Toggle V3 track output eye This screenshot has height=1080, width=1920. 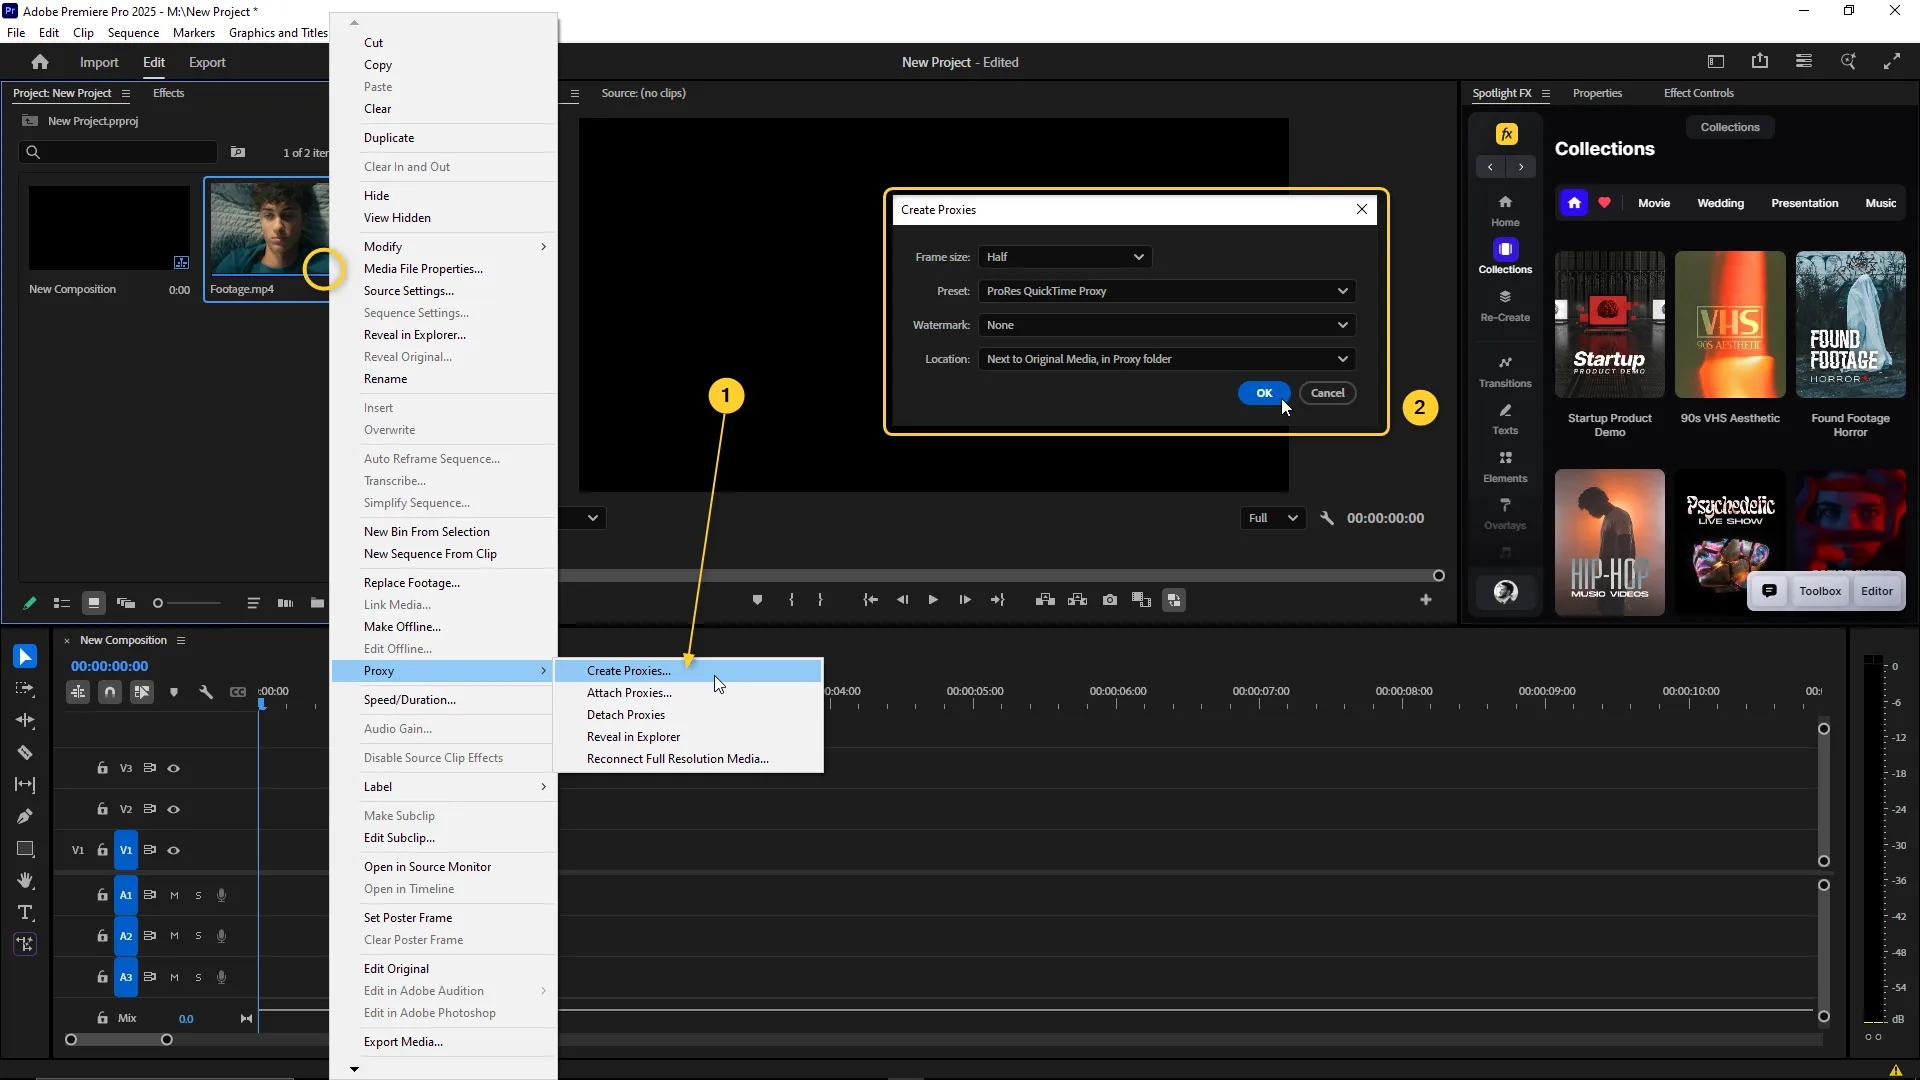(173, 768)
